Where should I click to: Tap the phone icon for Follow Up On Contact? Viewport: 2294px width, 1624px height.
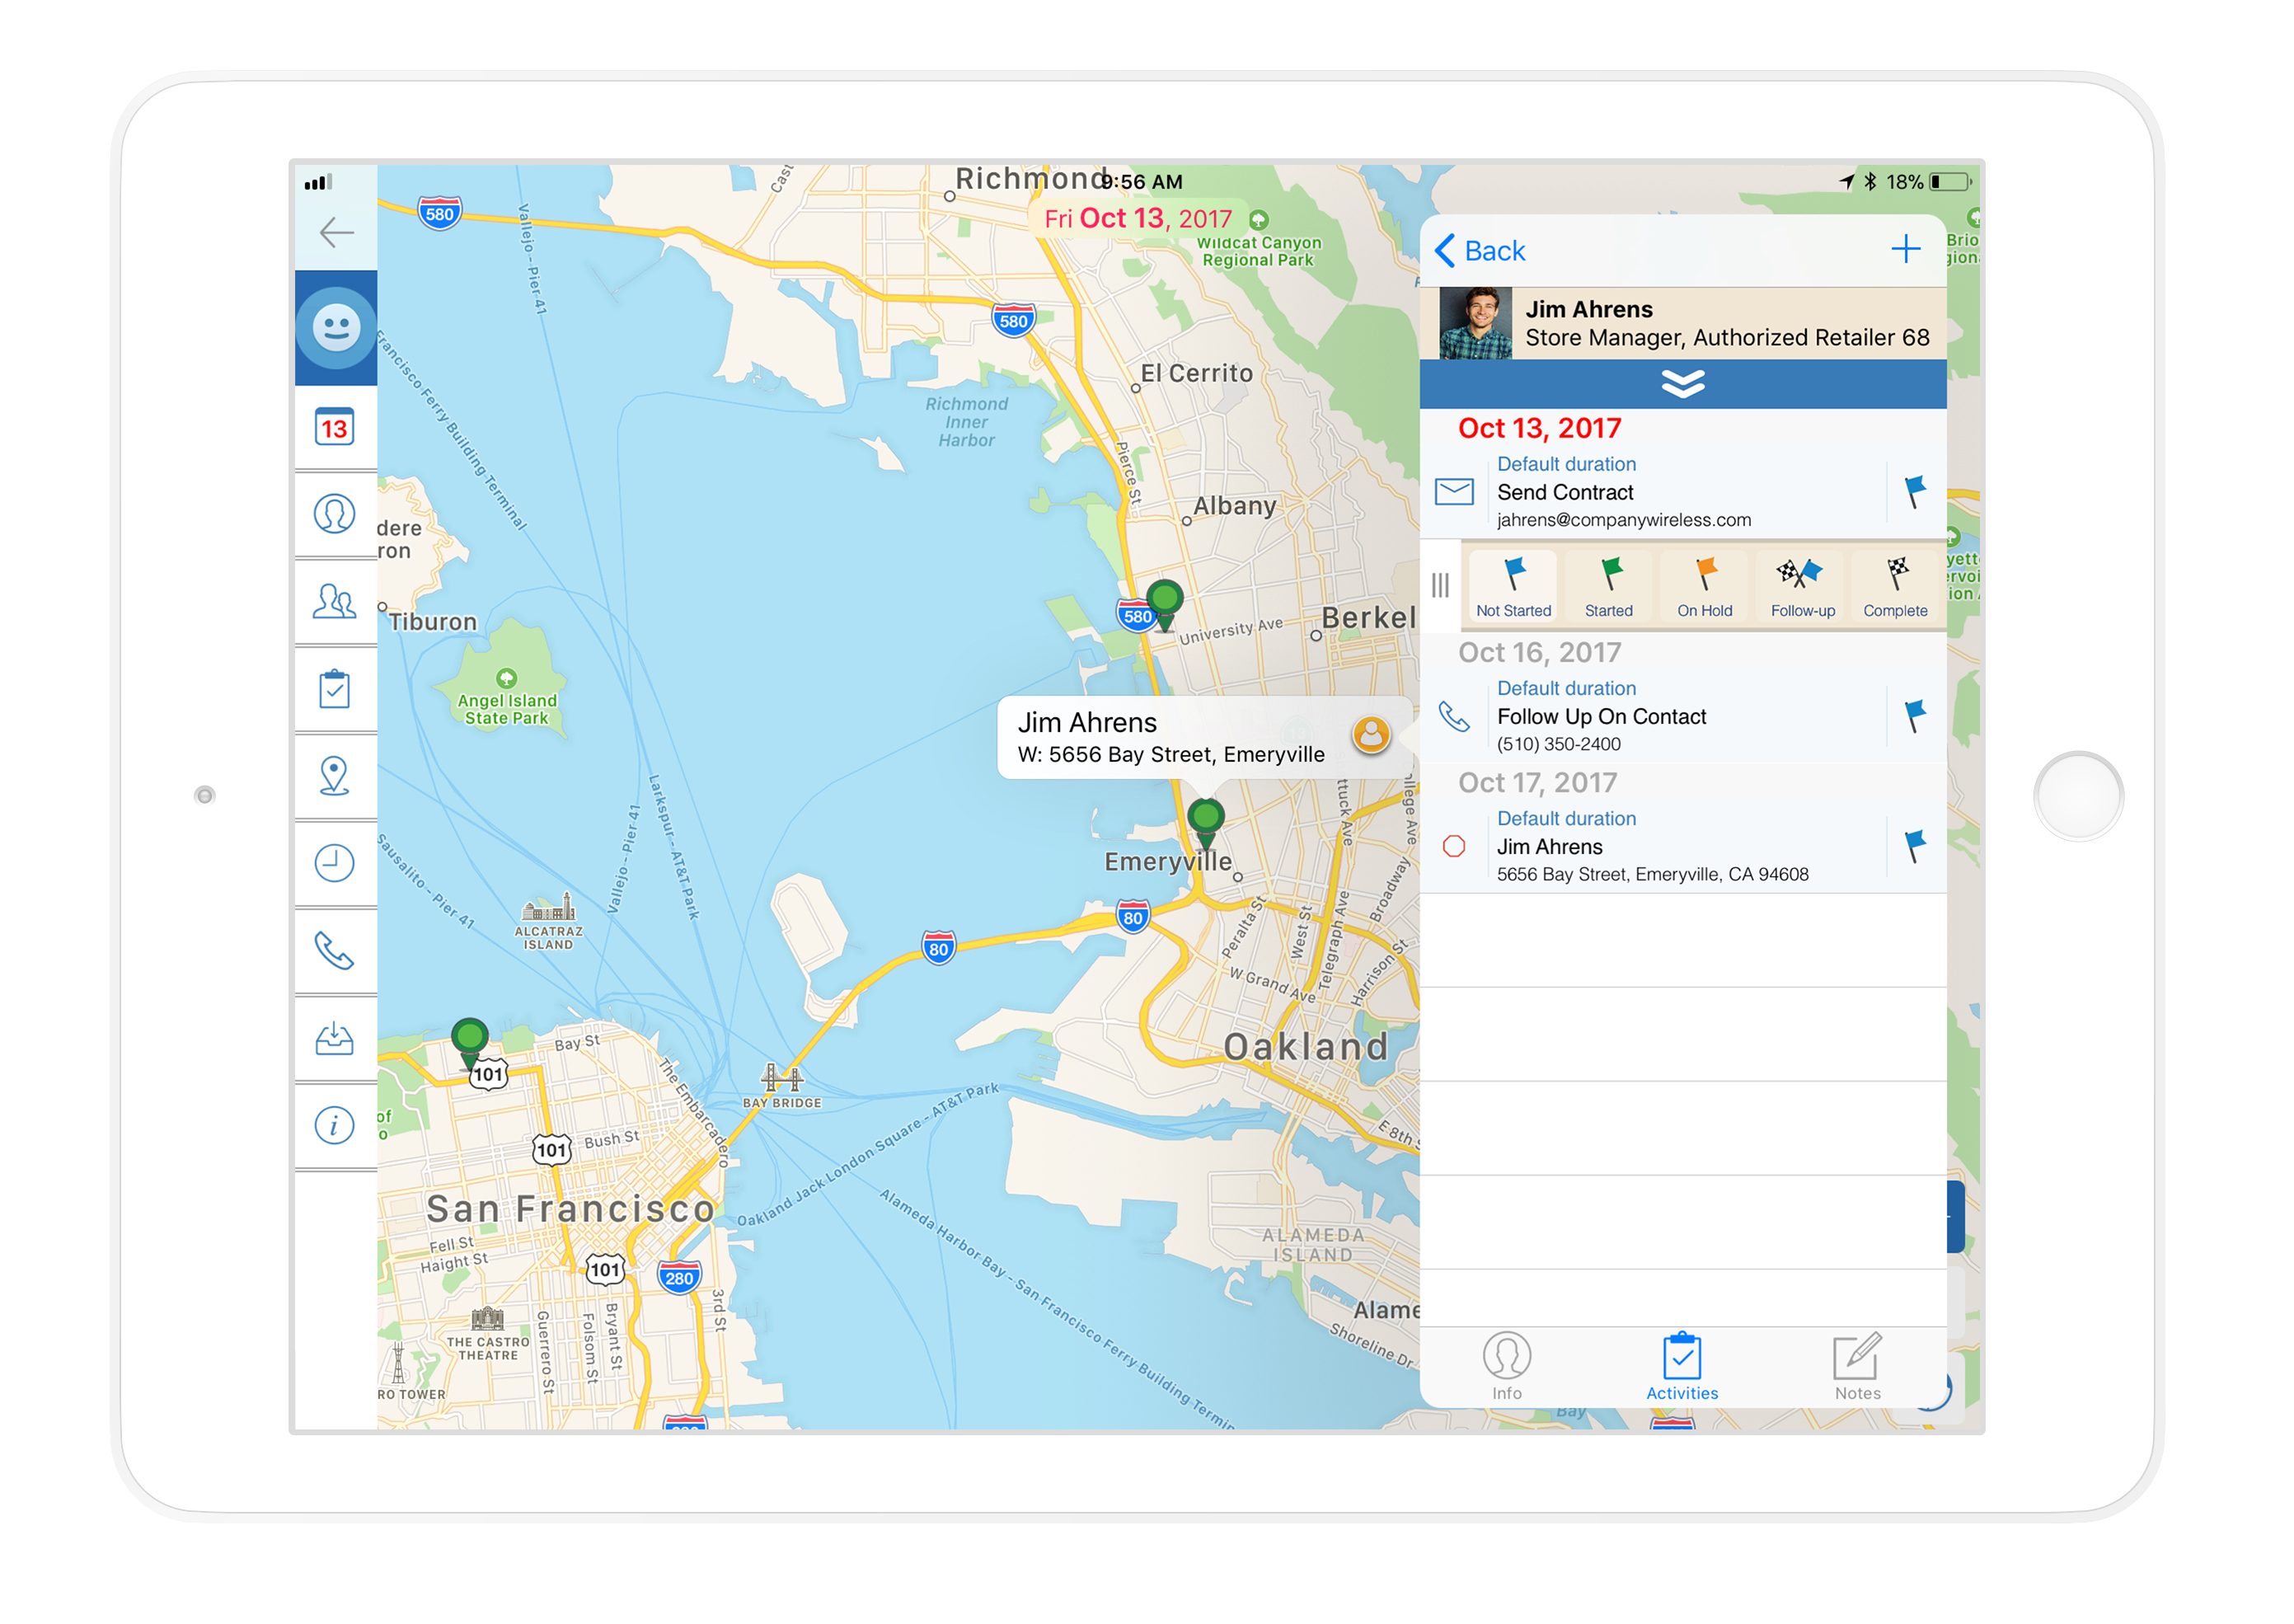pos(1454,716)
